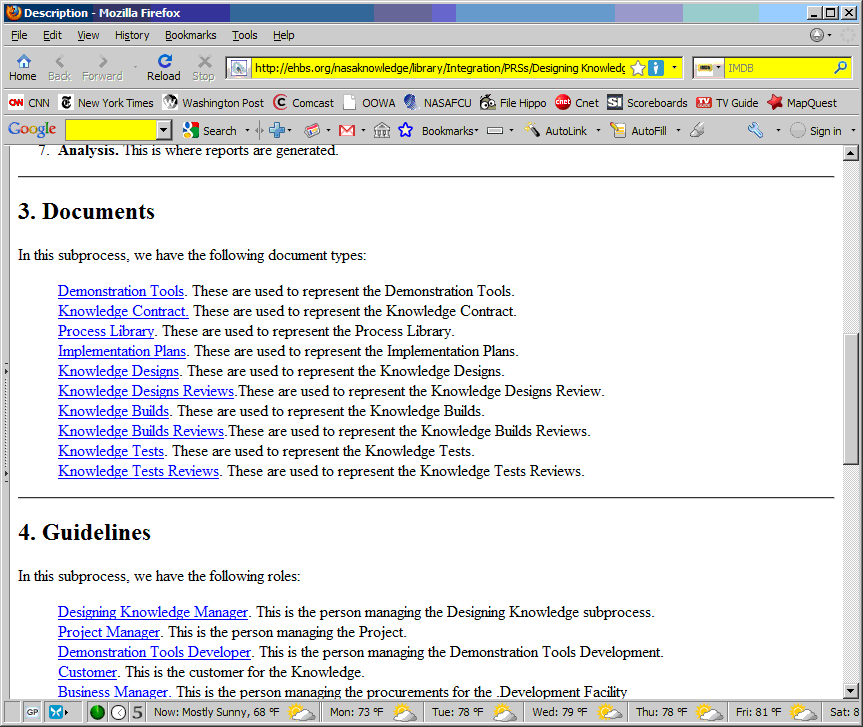
Task: Open the NASAFCU bookmark
Action: [x=438, y=103]
